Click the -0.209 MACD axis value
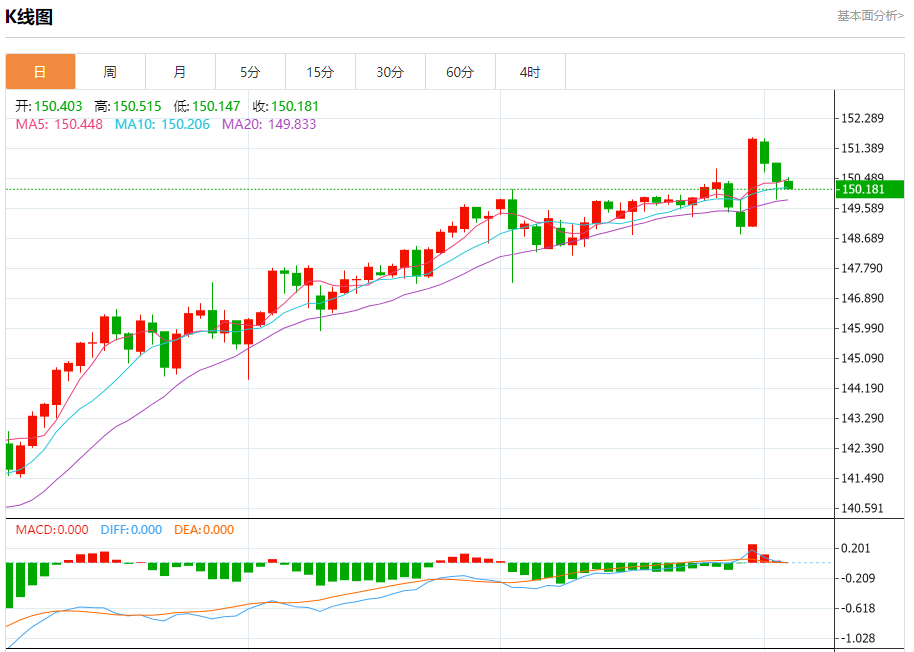The height and width of the screenshot is (652, 914). (857, 578)
